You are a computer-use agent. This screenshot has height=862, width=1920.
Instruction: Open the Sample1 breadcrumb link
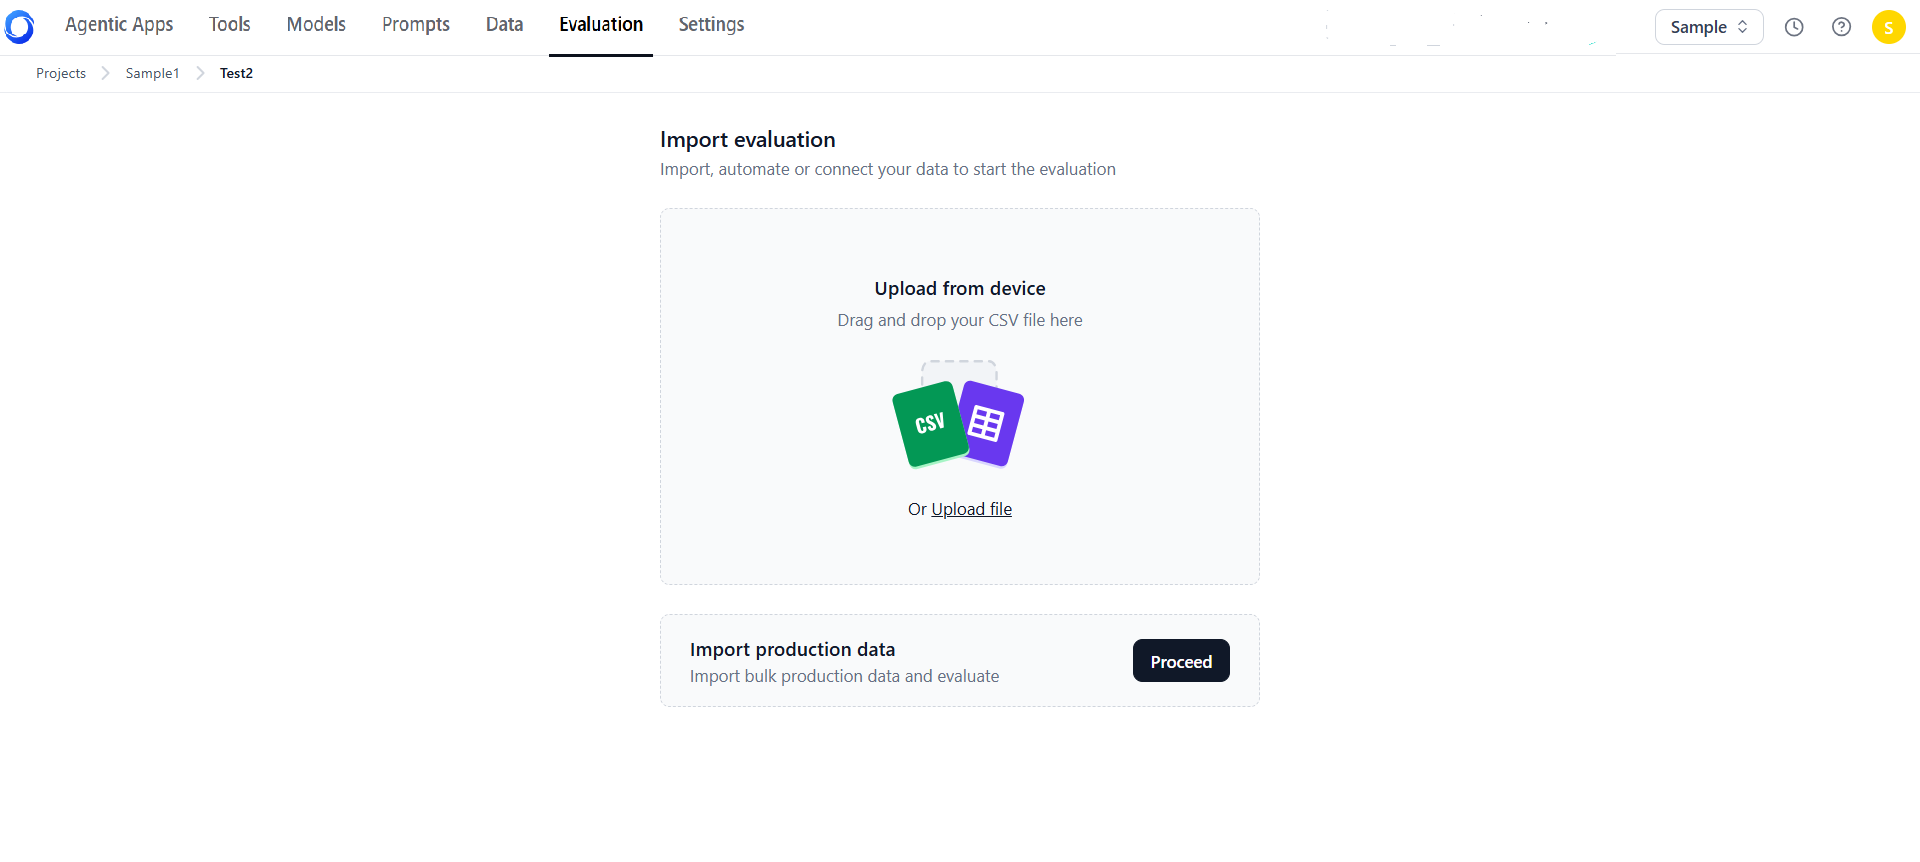(152, 73)
